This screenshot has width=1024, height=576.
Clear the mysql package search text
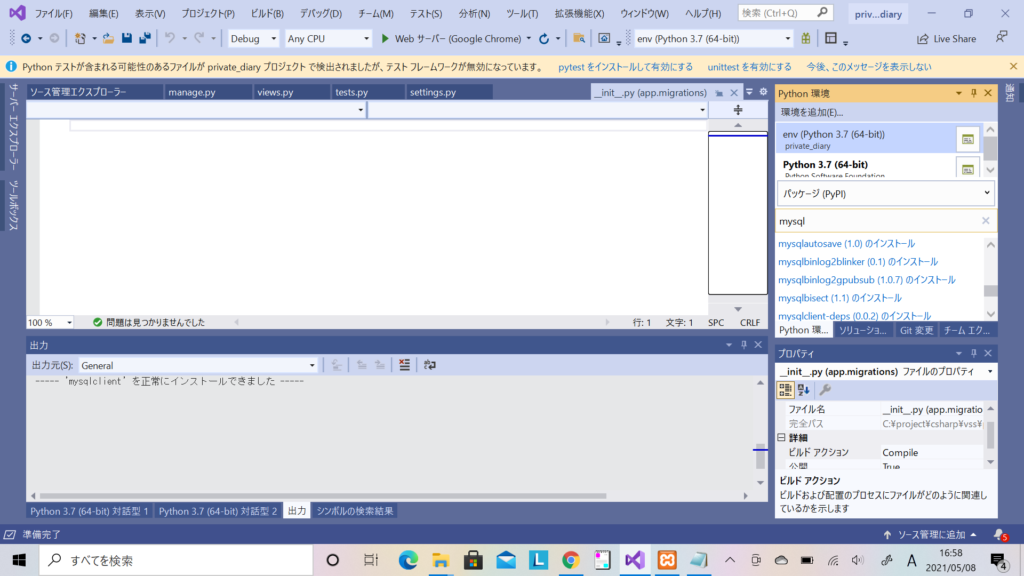pos(985,221)
